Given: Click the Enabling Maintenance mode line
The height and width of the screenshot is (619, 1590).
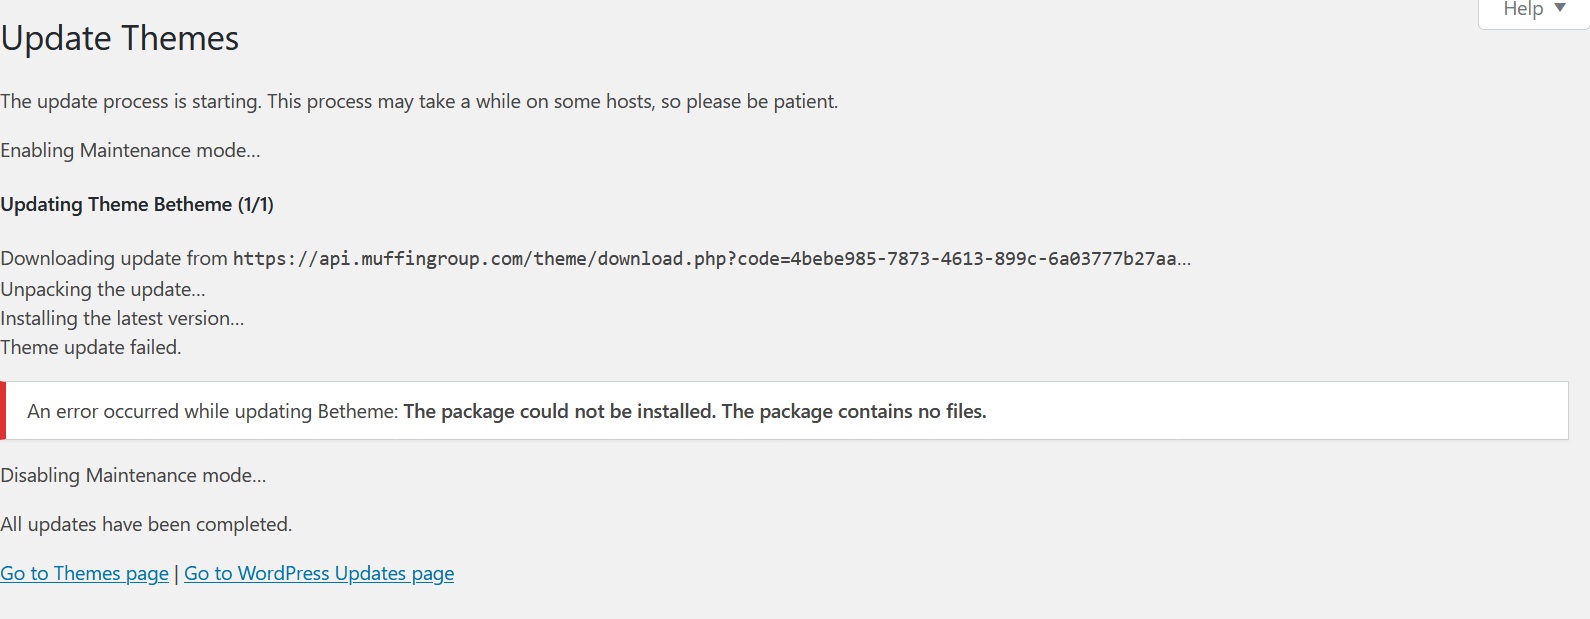Looking at the screenshot, I should pyautogui.click(x=130, y=150).
